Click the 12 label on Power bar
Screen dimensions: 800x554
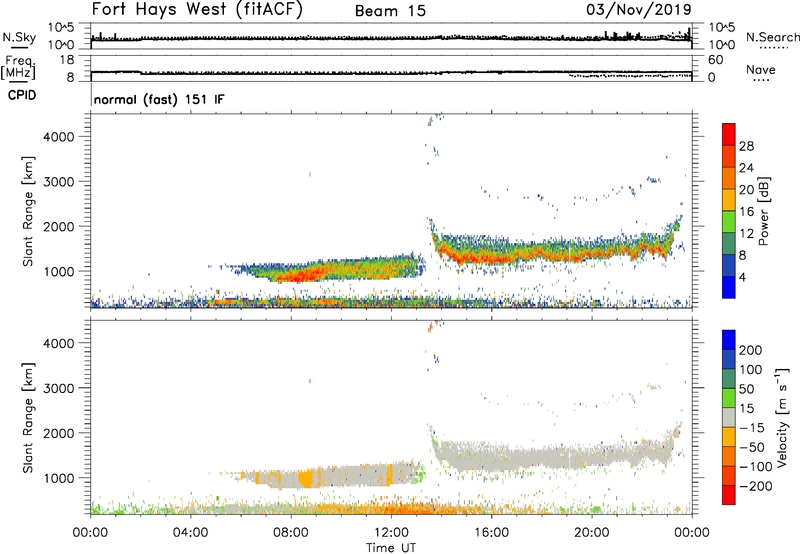pyautogui.click(x=746, y=234)
